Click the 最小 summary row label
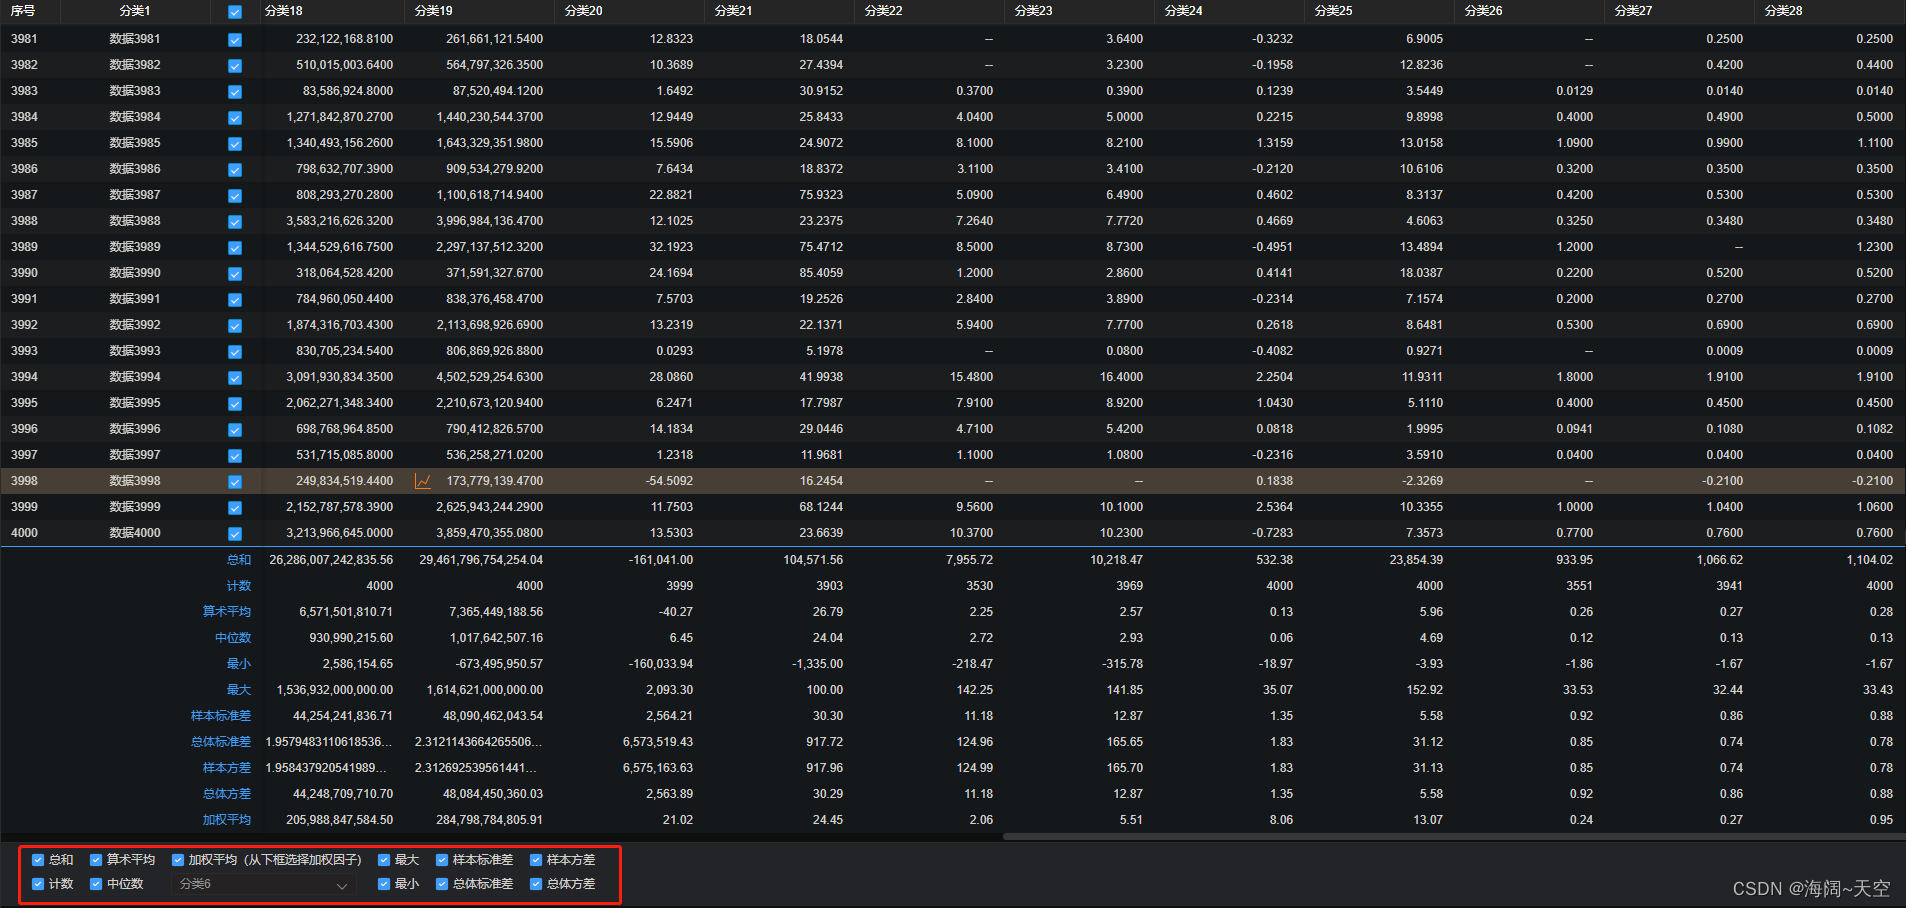This screenshot has height=908, width=1906. [239, 664]
